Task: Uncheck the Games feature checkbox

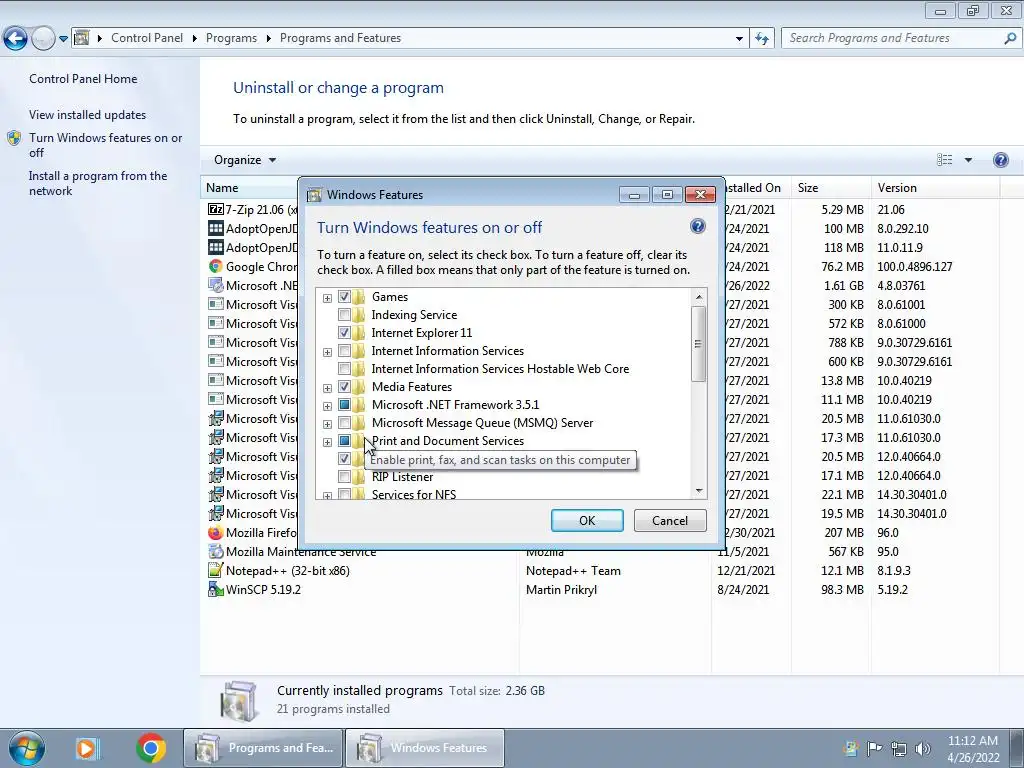Action: click(344, 297)
